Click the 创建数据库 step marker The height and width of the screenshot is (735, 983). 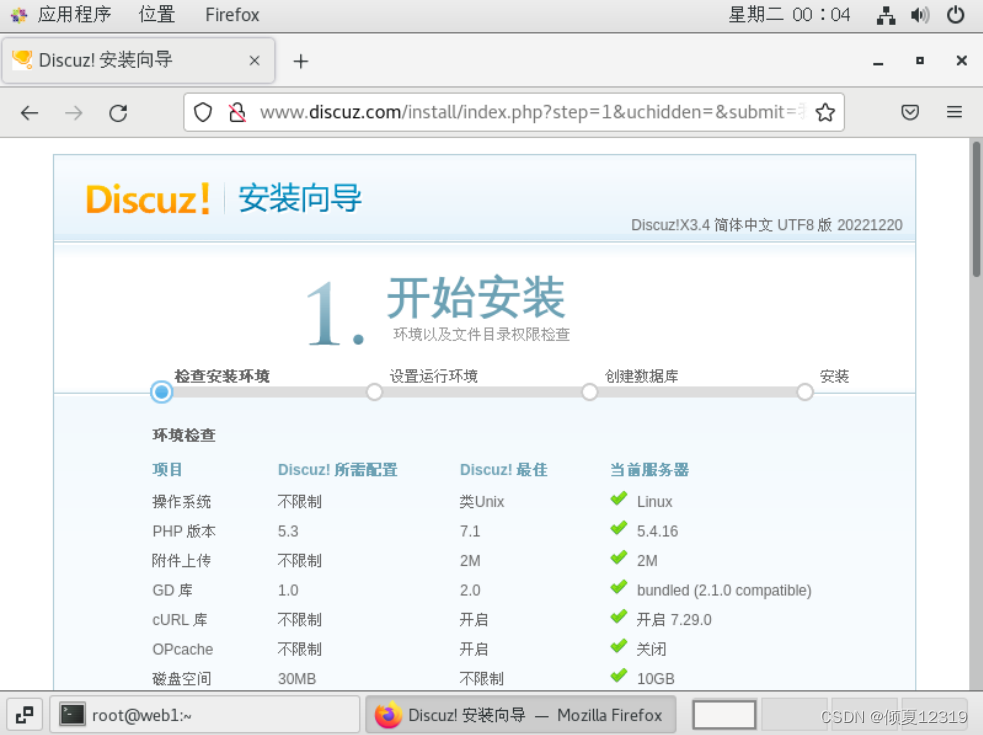coord(589,392)
